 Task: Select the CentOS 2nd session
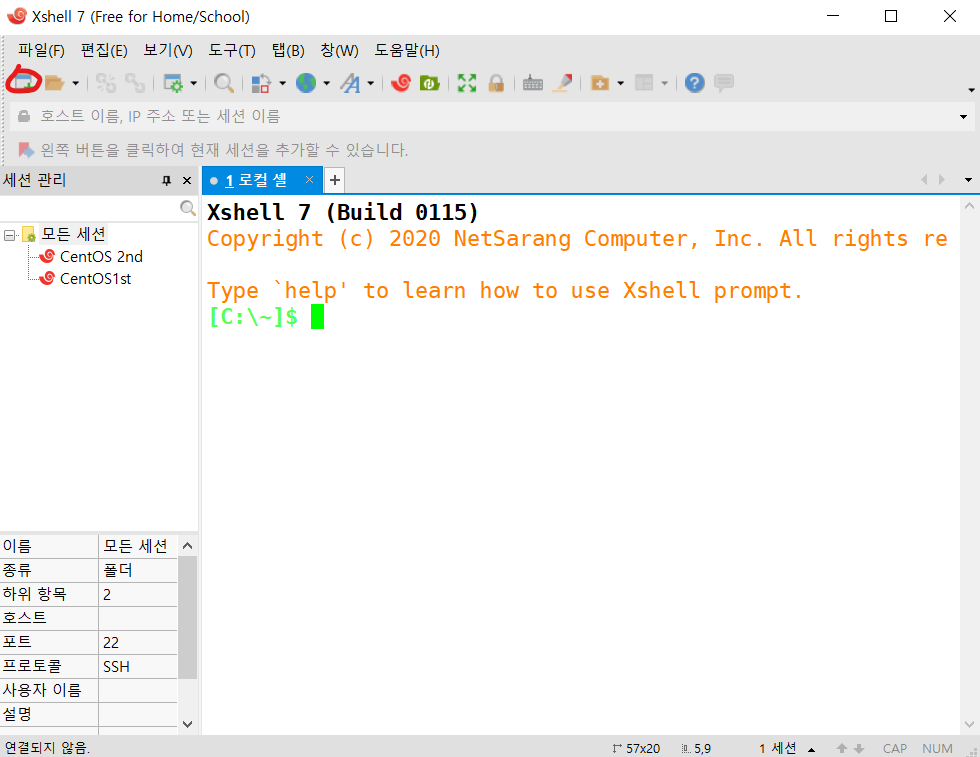101,256
